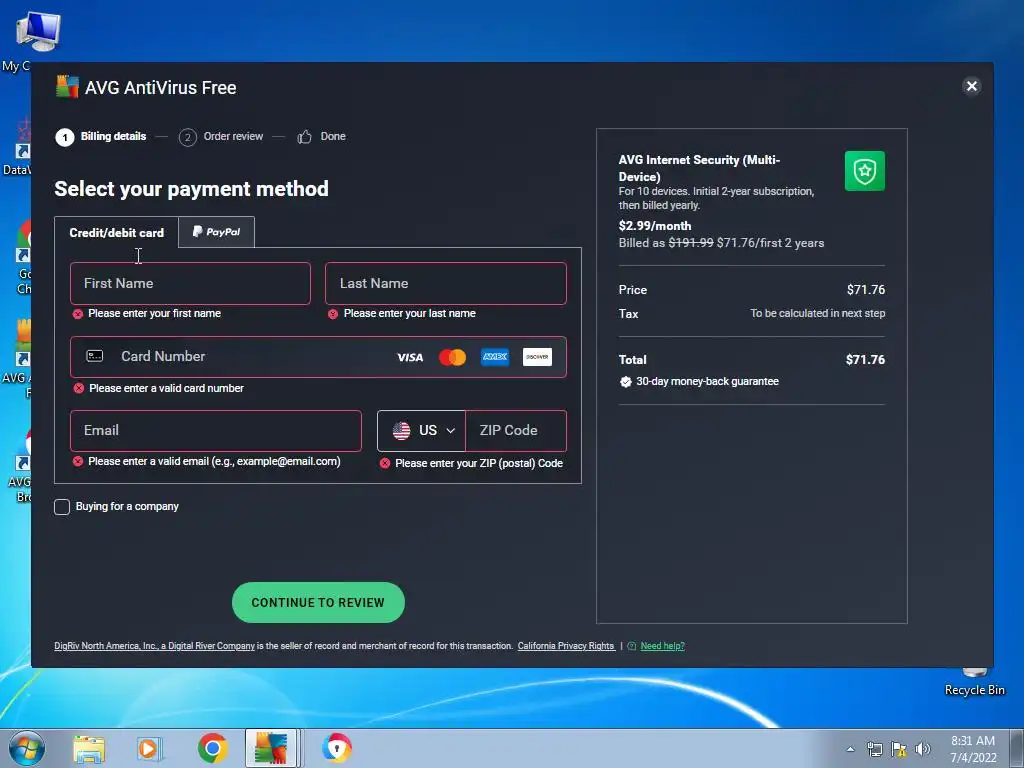
Task: Click the CONTINUE TO REVIEW button
Action: pyautogui.click(x=318, y=602)
